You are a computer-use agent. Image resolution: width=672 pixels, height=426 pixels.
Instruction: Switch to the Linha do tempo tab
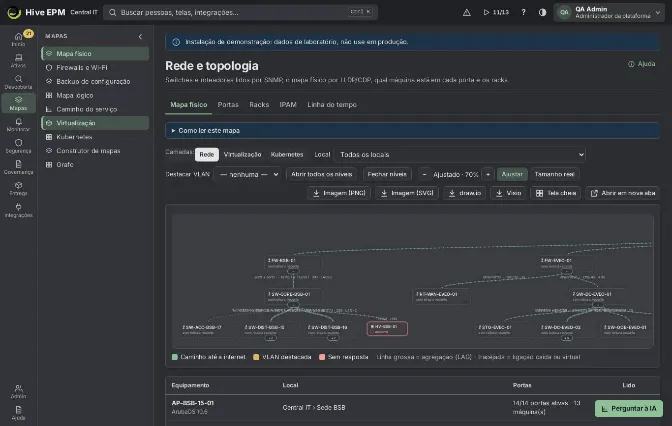pyautogui.click(x=332, y=105)
